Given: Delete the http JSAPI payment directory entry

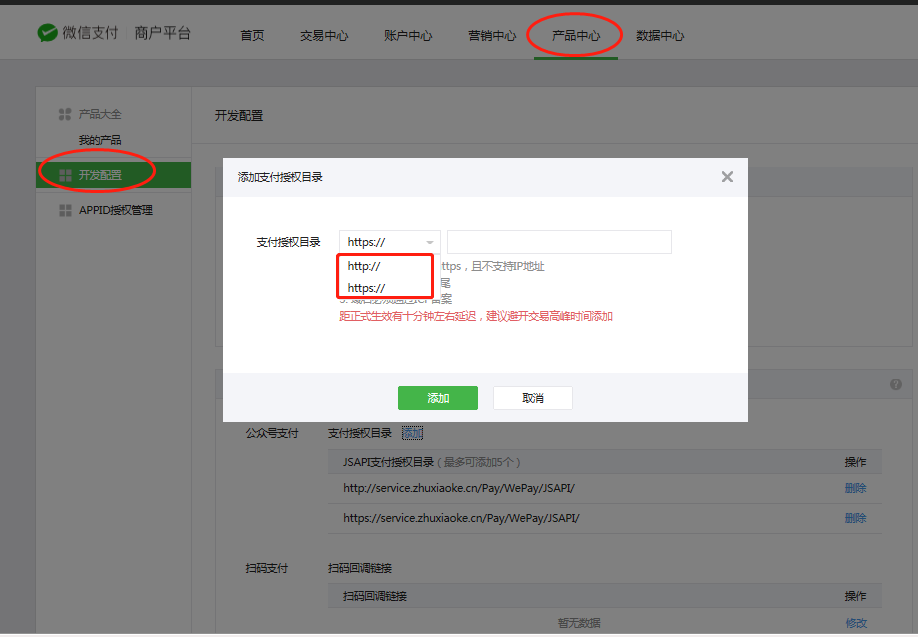Looking at the screenshot, I should [x=855, y=488].
